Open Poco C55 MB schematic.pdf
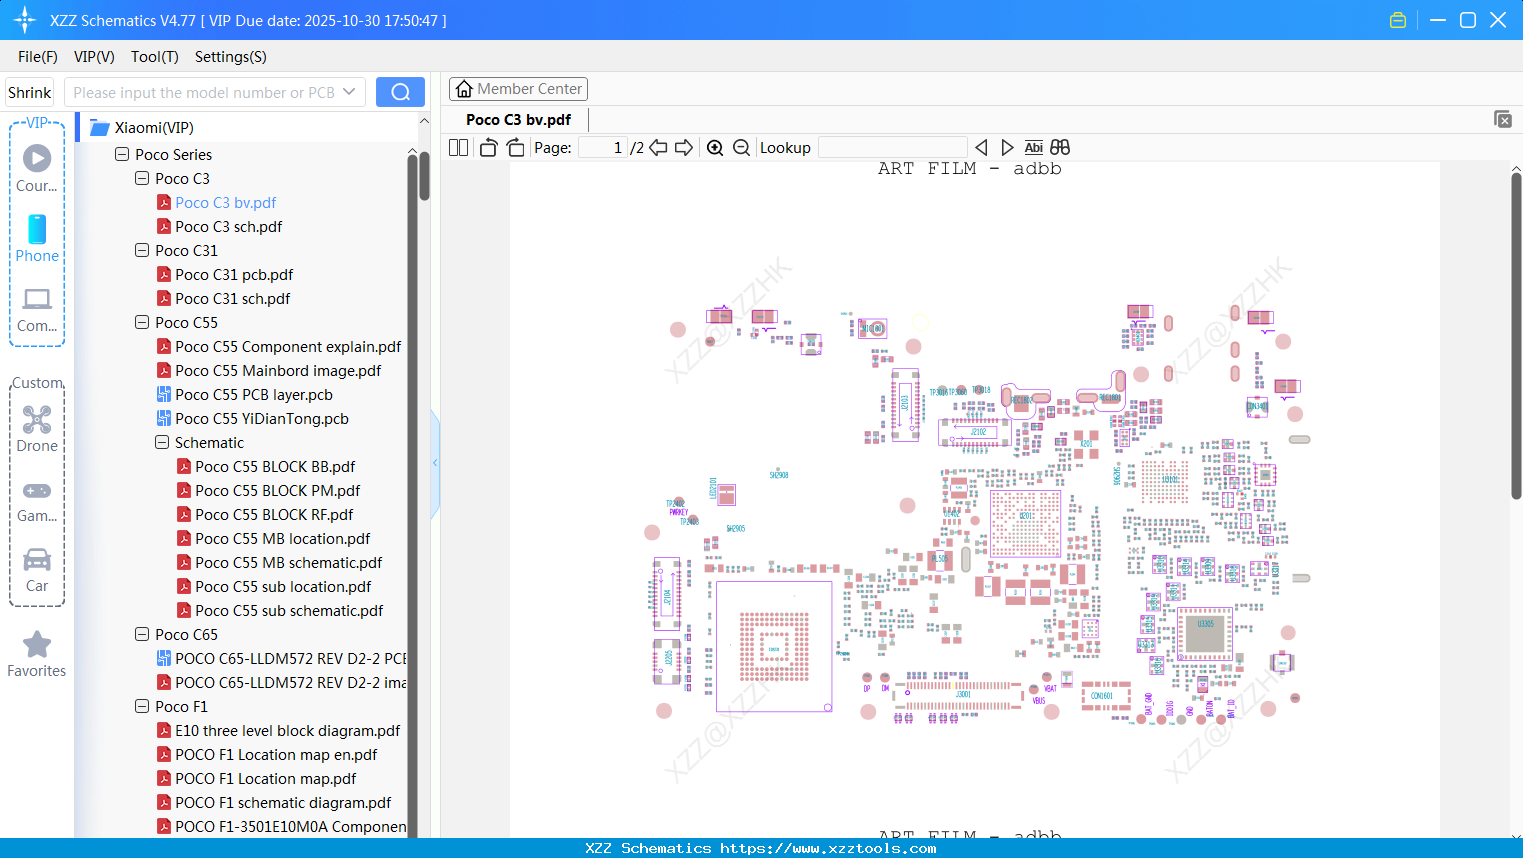Screen dimensions: 1523x858 (x=289, y=562)
